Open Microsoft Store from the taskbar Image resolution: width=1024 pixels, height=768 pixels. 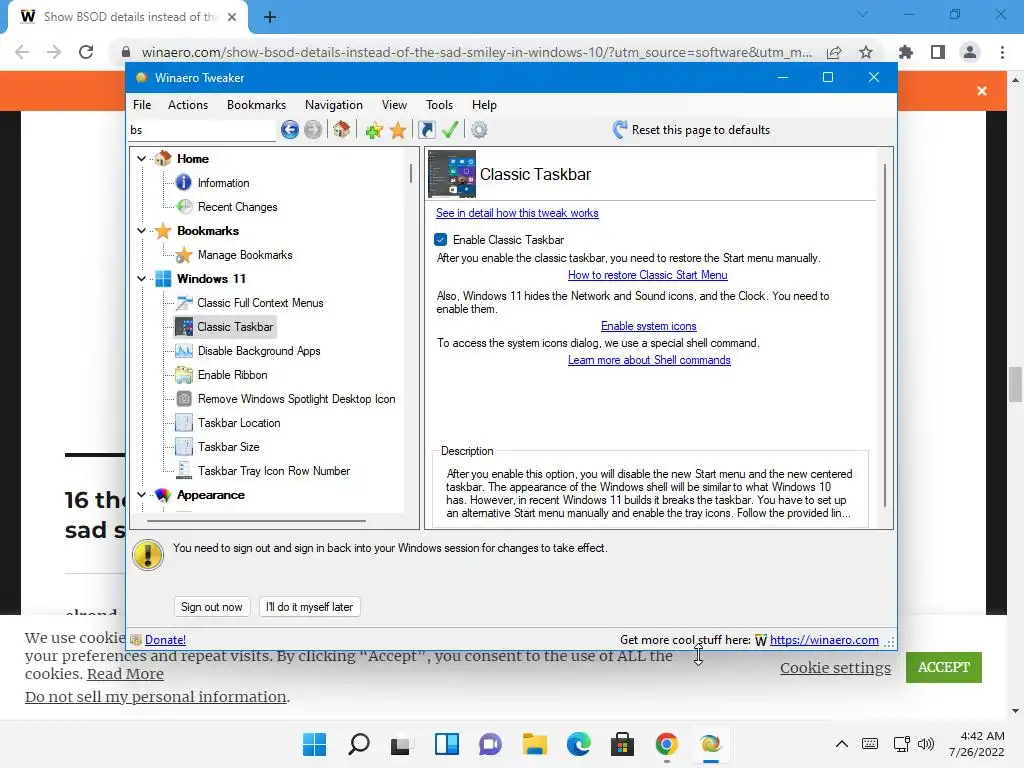pos(622,744)
